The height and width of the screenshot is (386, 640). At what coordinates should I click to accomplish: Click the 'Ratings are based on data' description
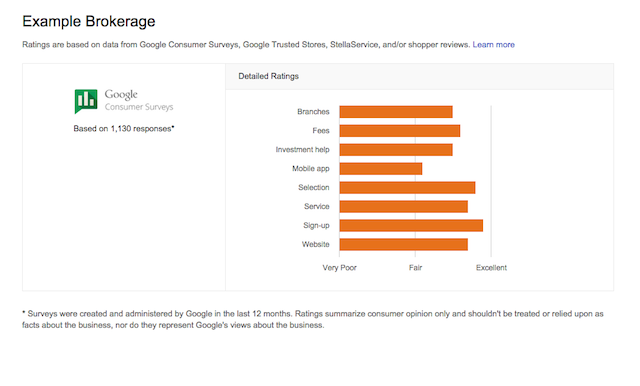[x=246, y=44]
